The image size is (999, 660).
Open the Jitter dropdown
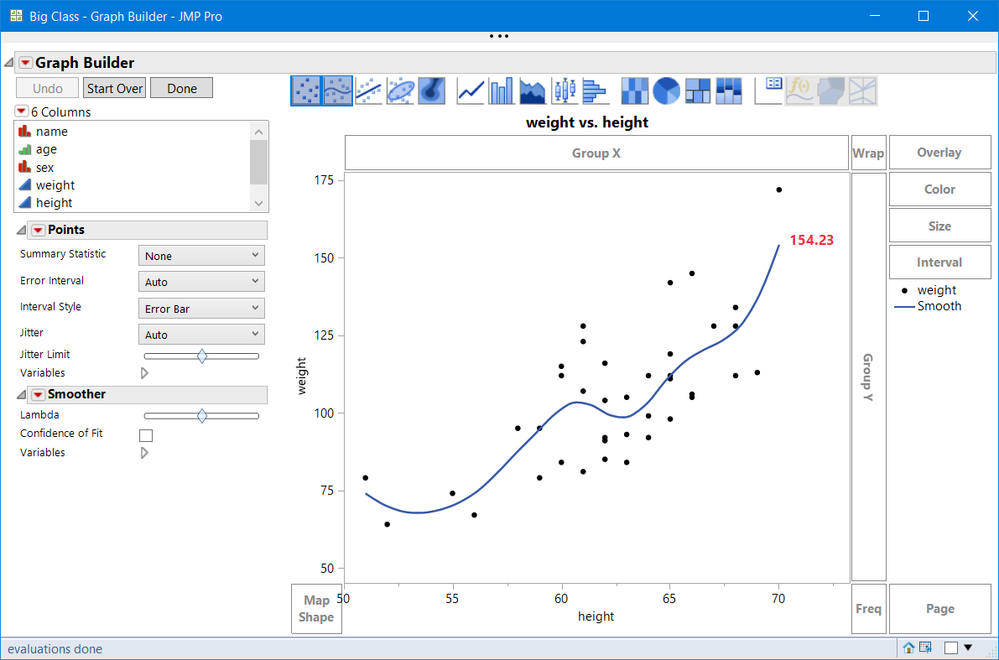pyautogui.click(x=201, y=334)
